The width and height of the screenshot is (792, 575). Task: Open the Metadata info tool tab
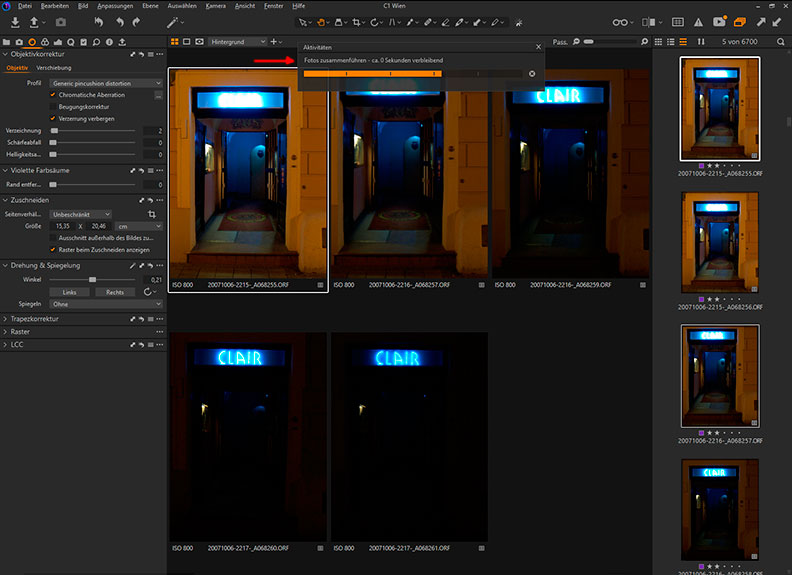[109, 42]
